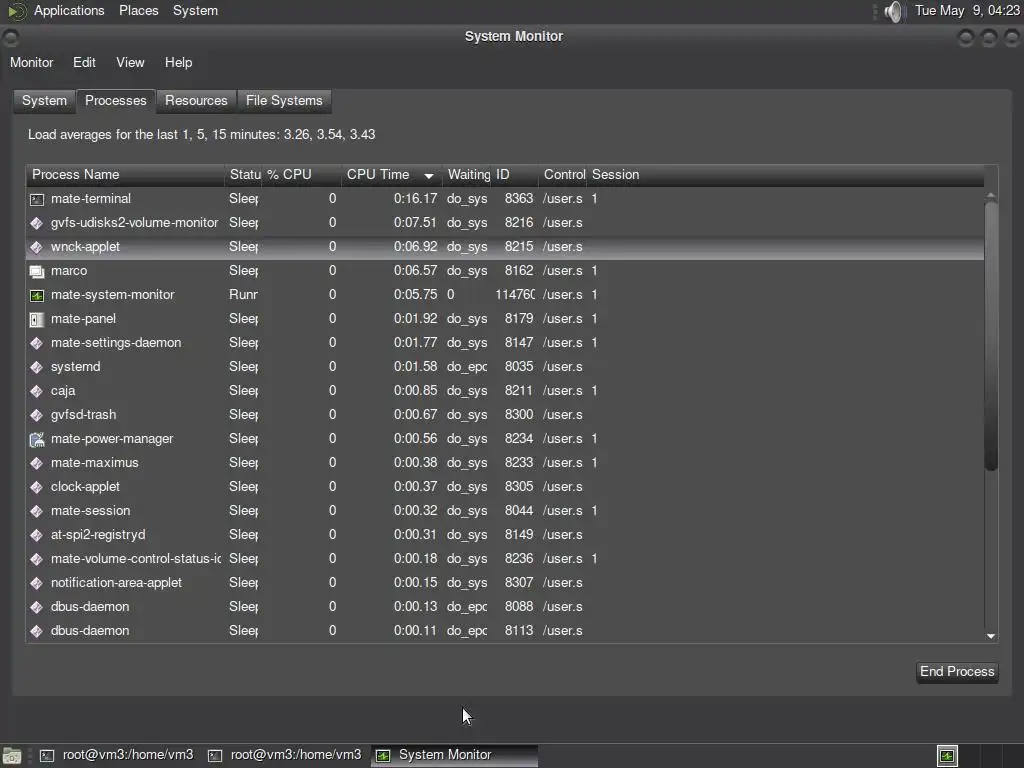Click the mate-panel process icon
Viewport: 1024px width, 768px height.
click(x=37, y=319)
